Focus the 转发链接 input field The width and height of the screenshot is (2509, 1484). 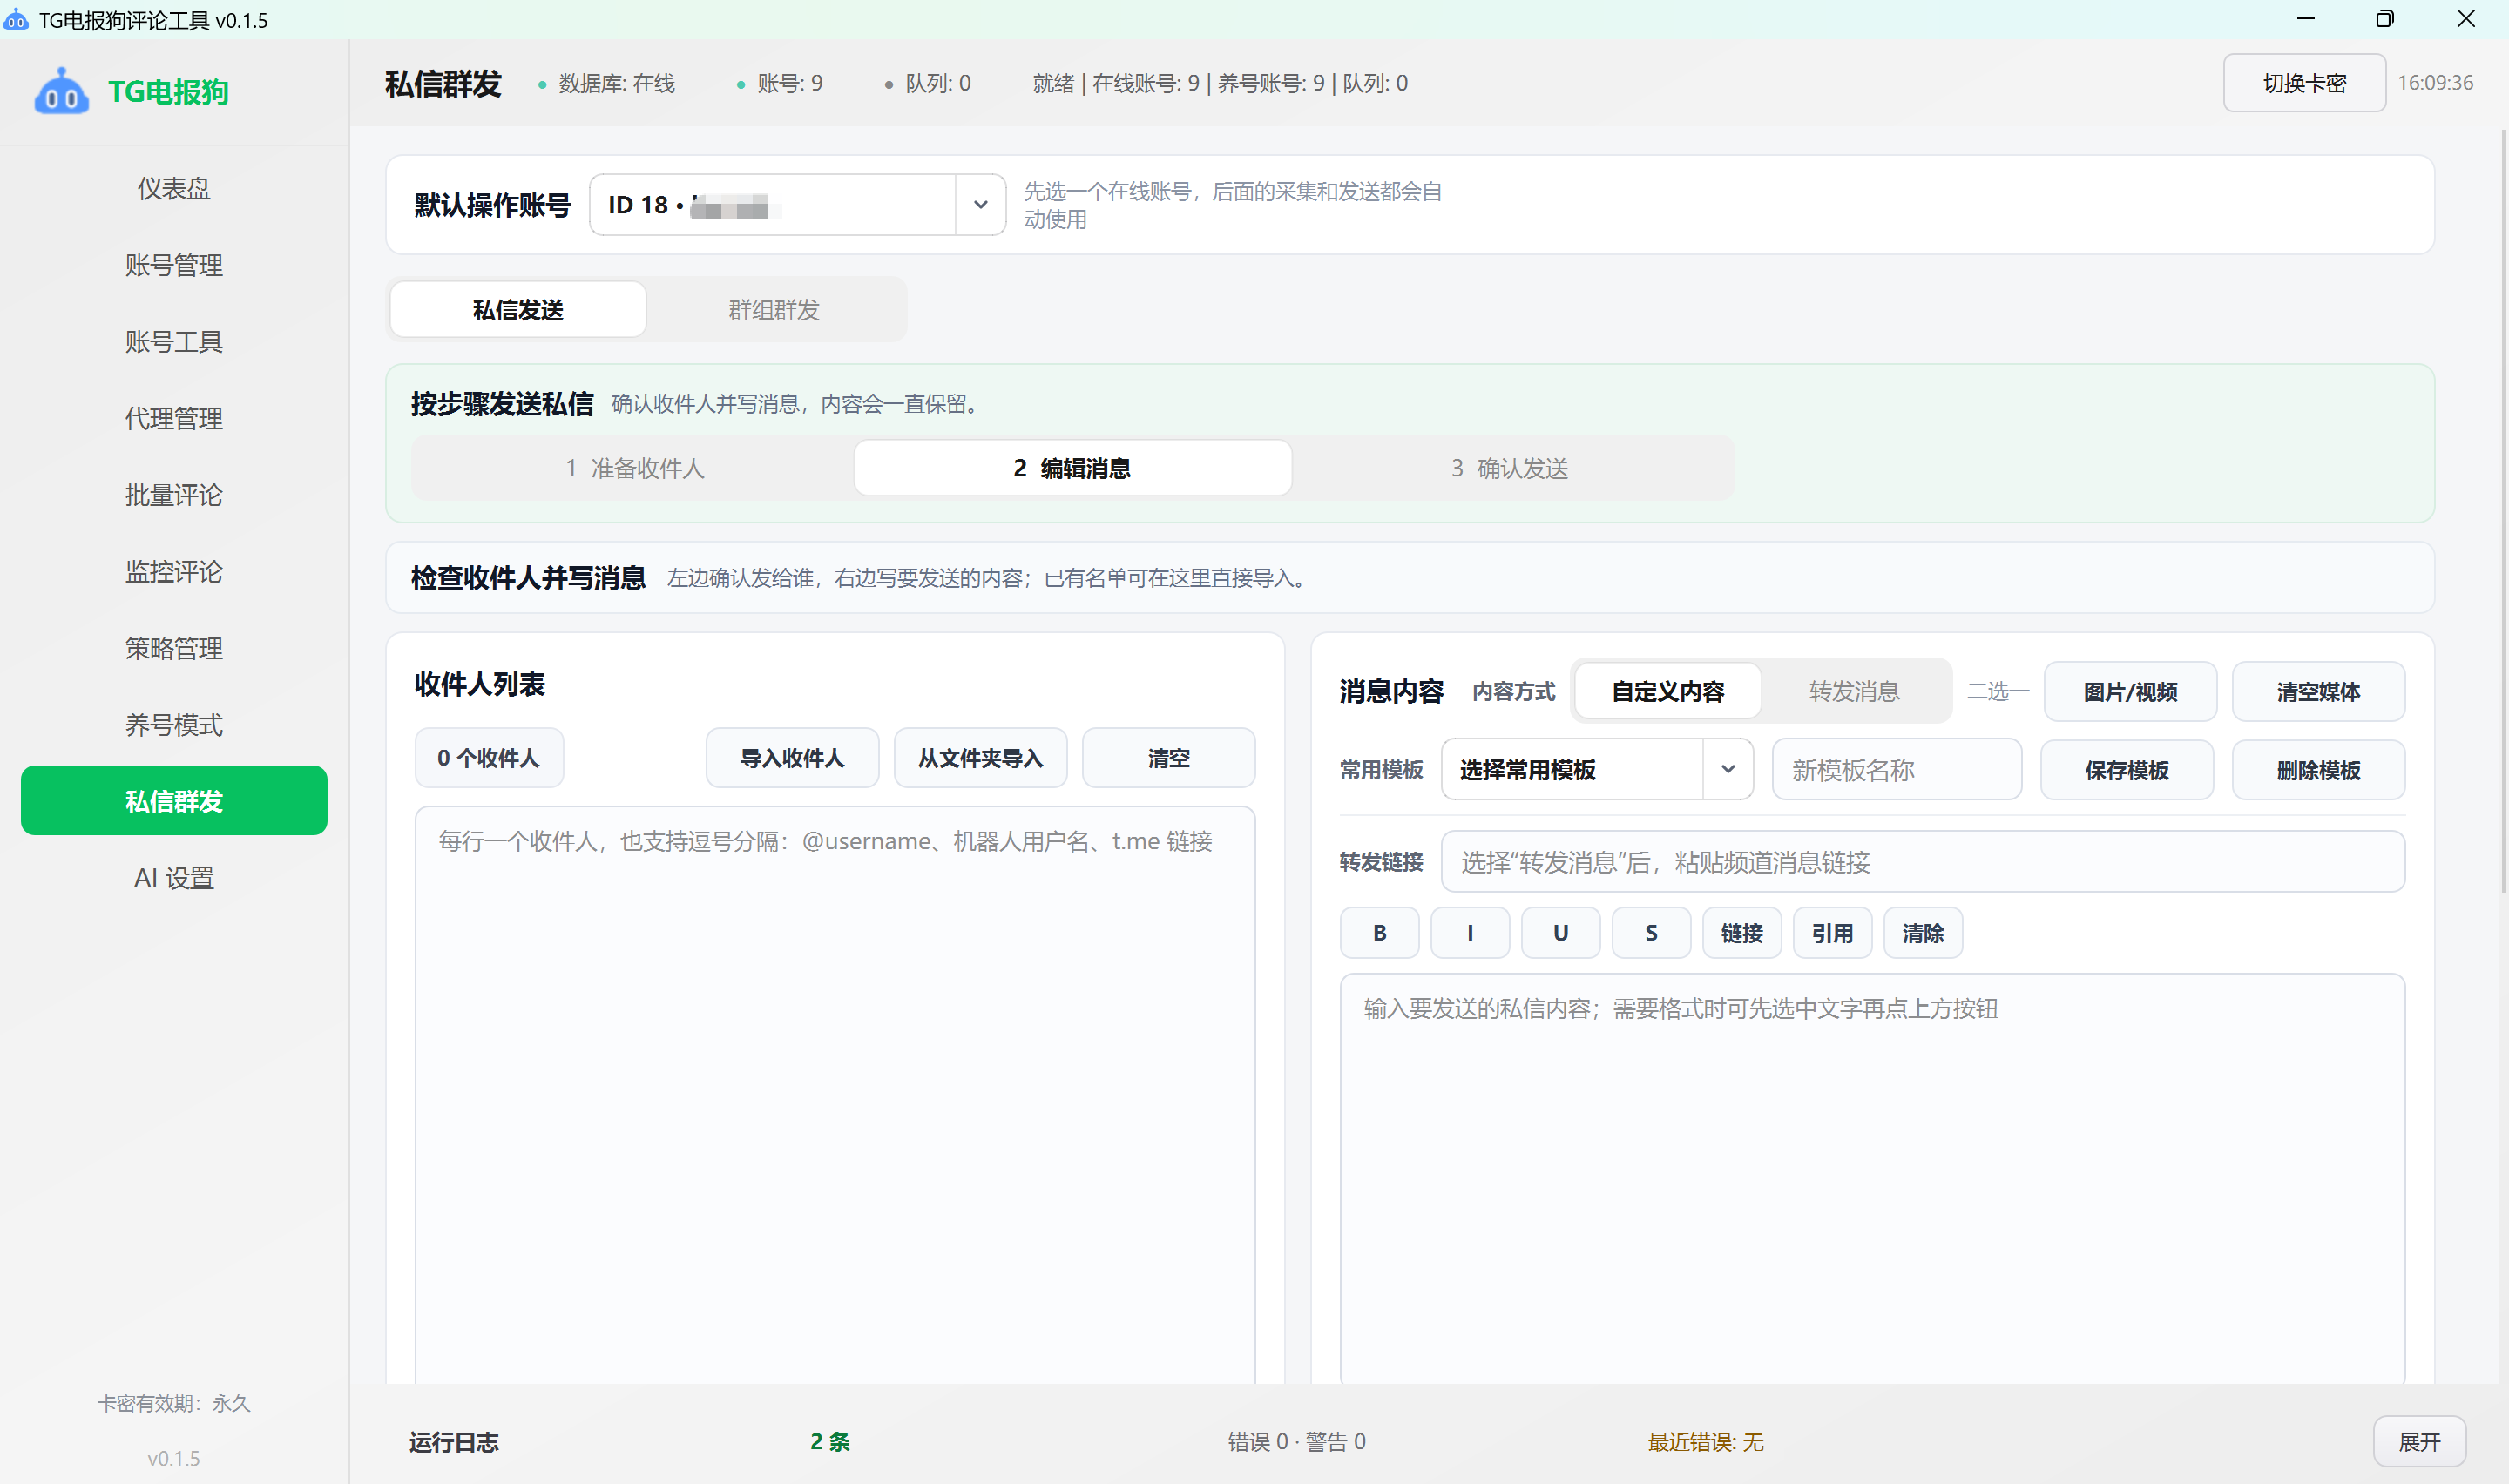tap(1922, 862)
